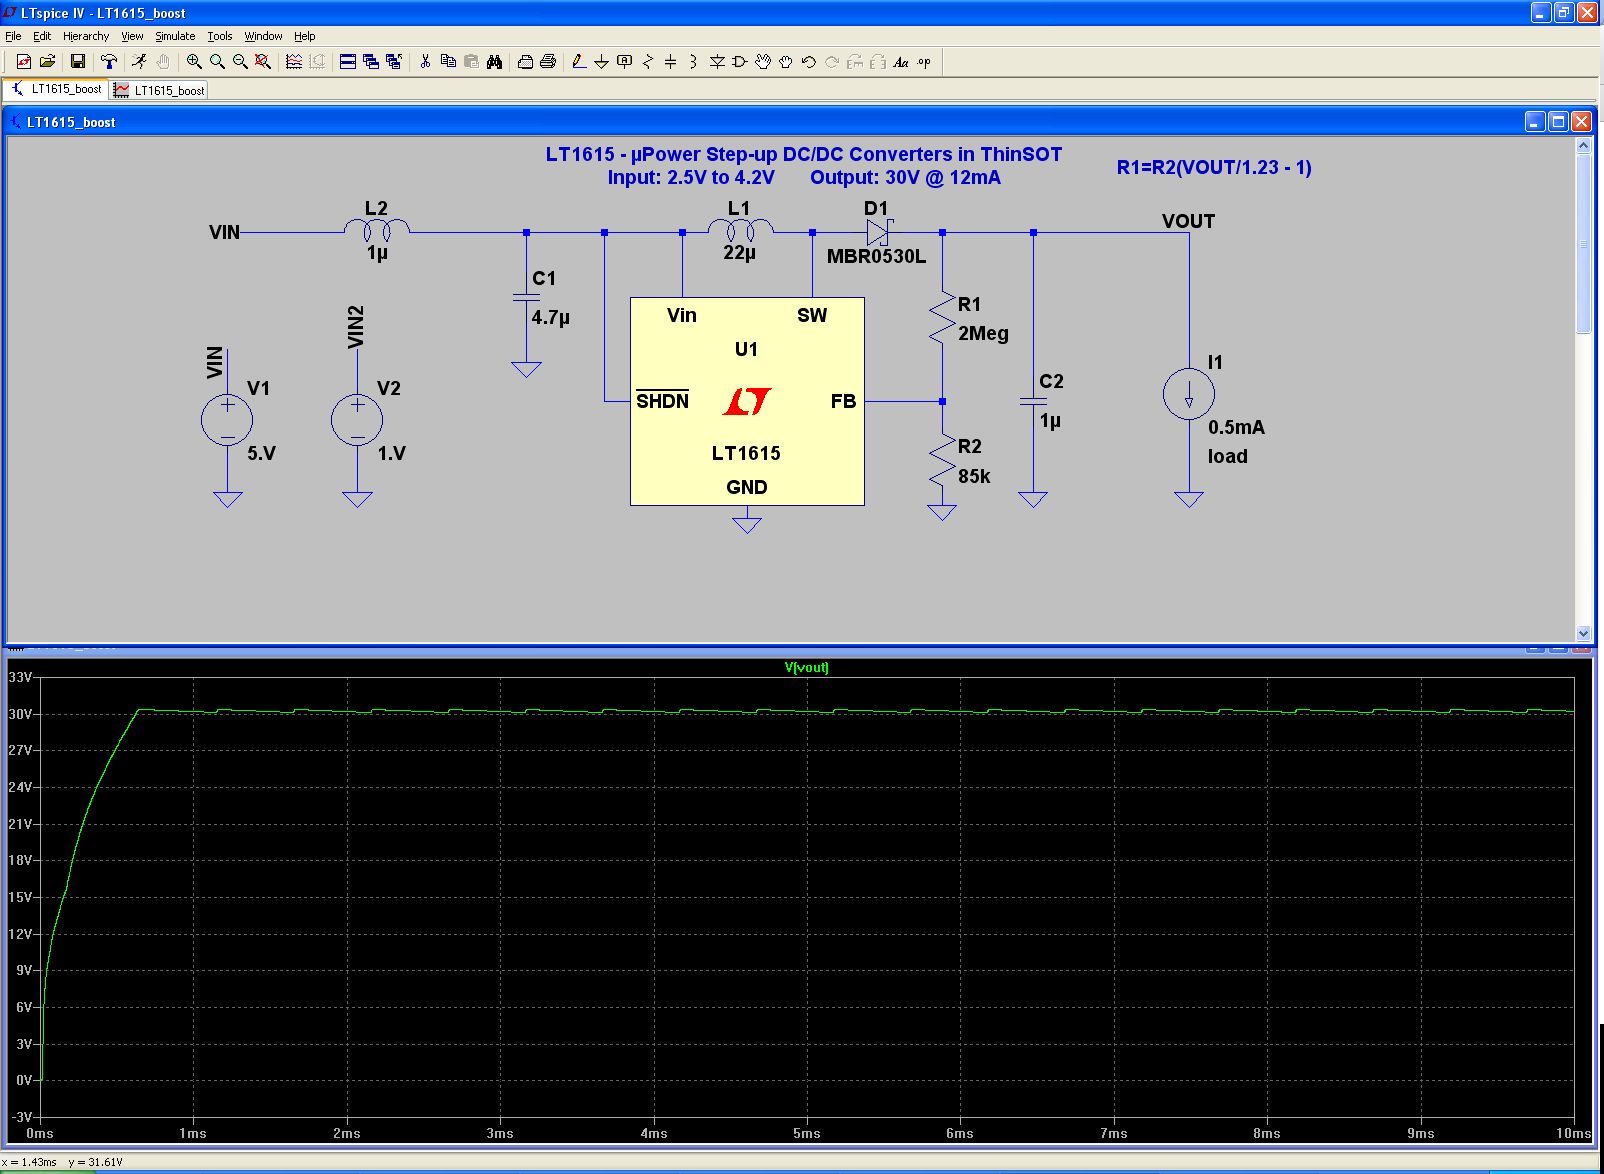This screenshot has height=1174, width=1604.
Task: Create a new schematic with toolbar icon
Action: (x=23, y=62)
